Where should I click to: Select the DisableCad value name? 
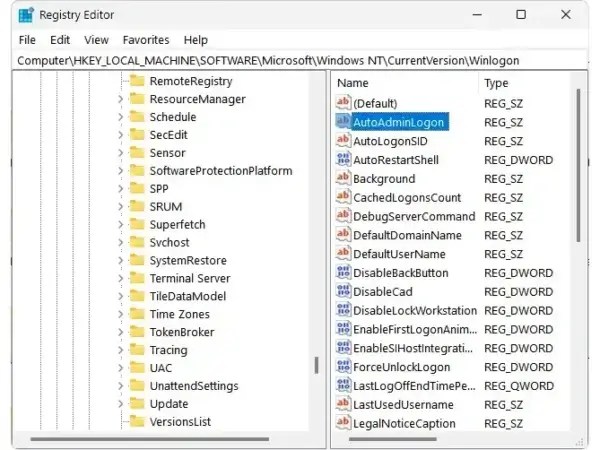tap(383, 292)
